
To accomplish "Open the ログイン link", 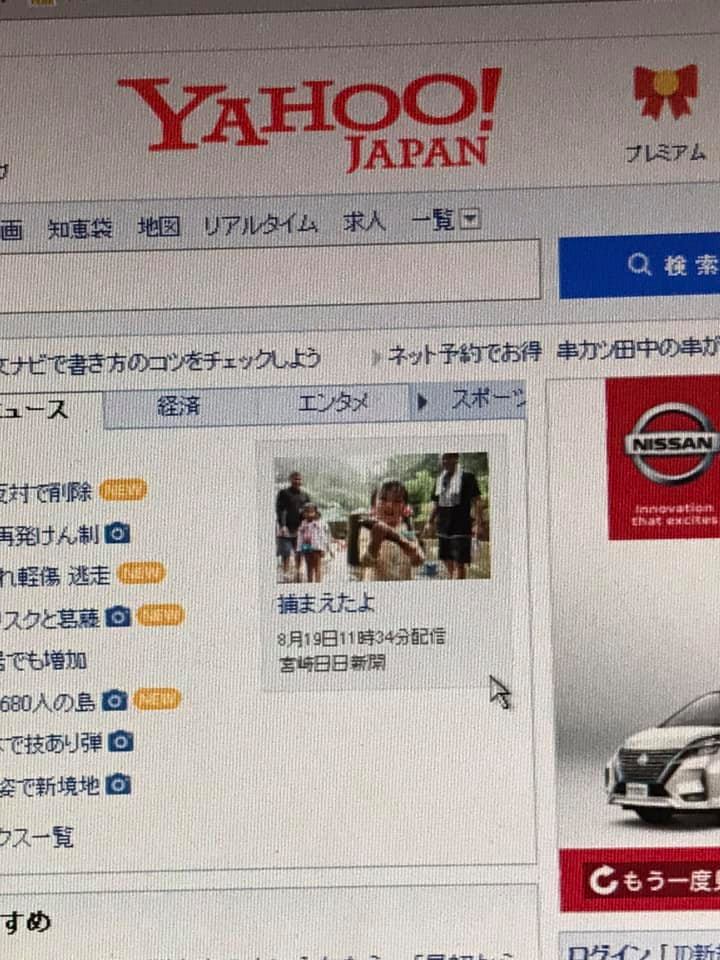I will point(610,953).
